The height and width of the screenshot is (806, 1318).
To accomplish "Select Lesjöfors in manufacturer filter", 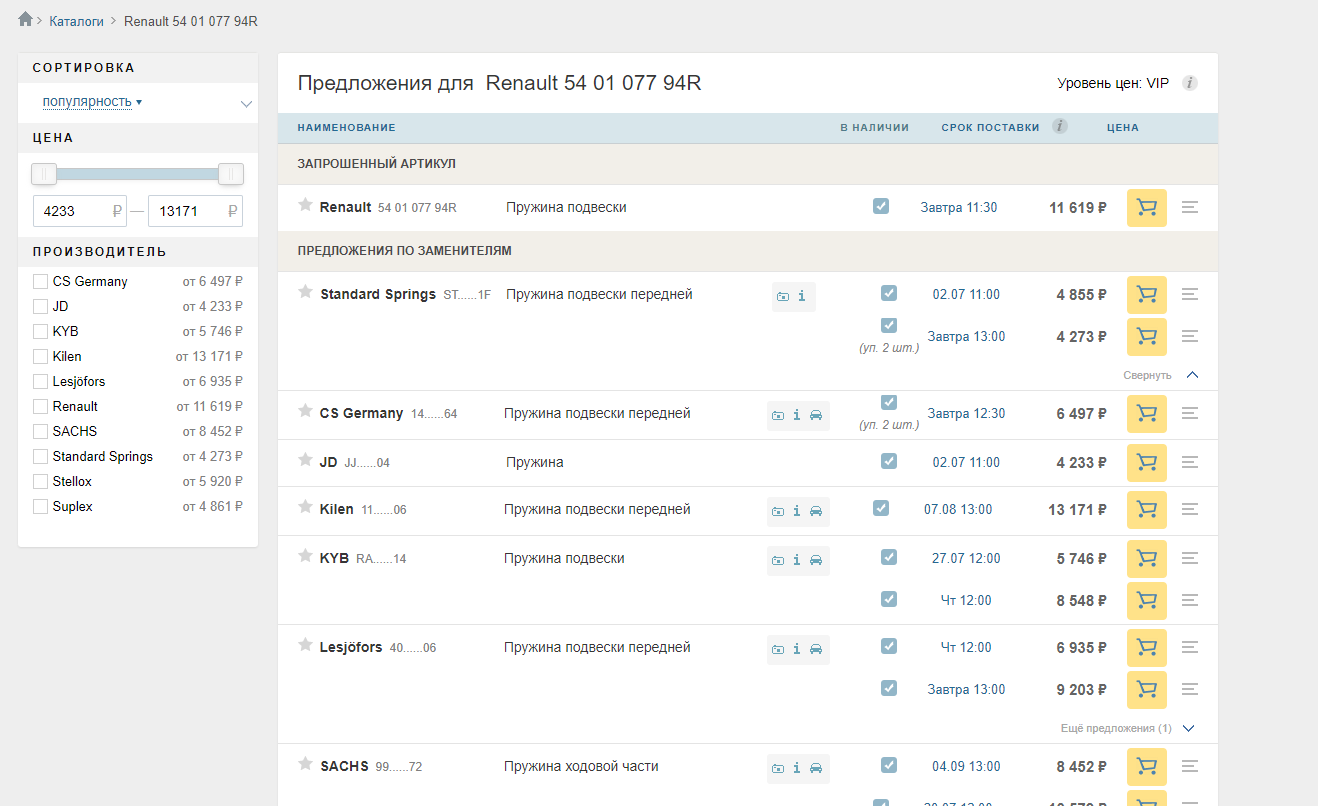I will [x=40, y=381].
